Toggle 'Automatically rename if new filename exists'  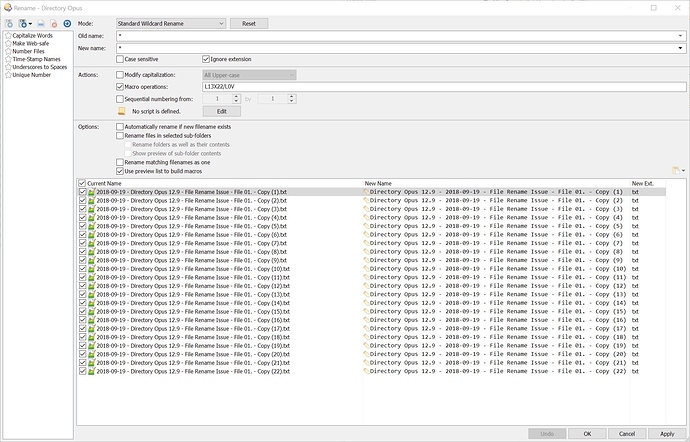(x=120, y=127)
